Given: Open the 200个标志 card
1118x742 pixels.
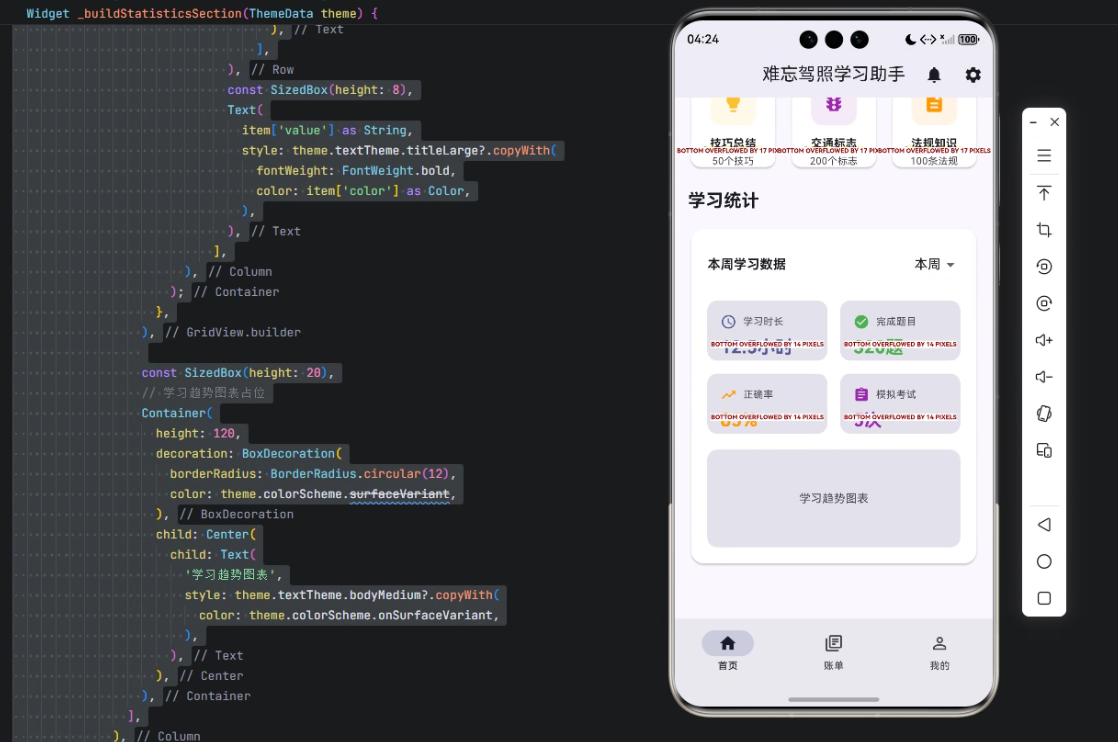Looking at the screenshot, I should click(834, 133).
